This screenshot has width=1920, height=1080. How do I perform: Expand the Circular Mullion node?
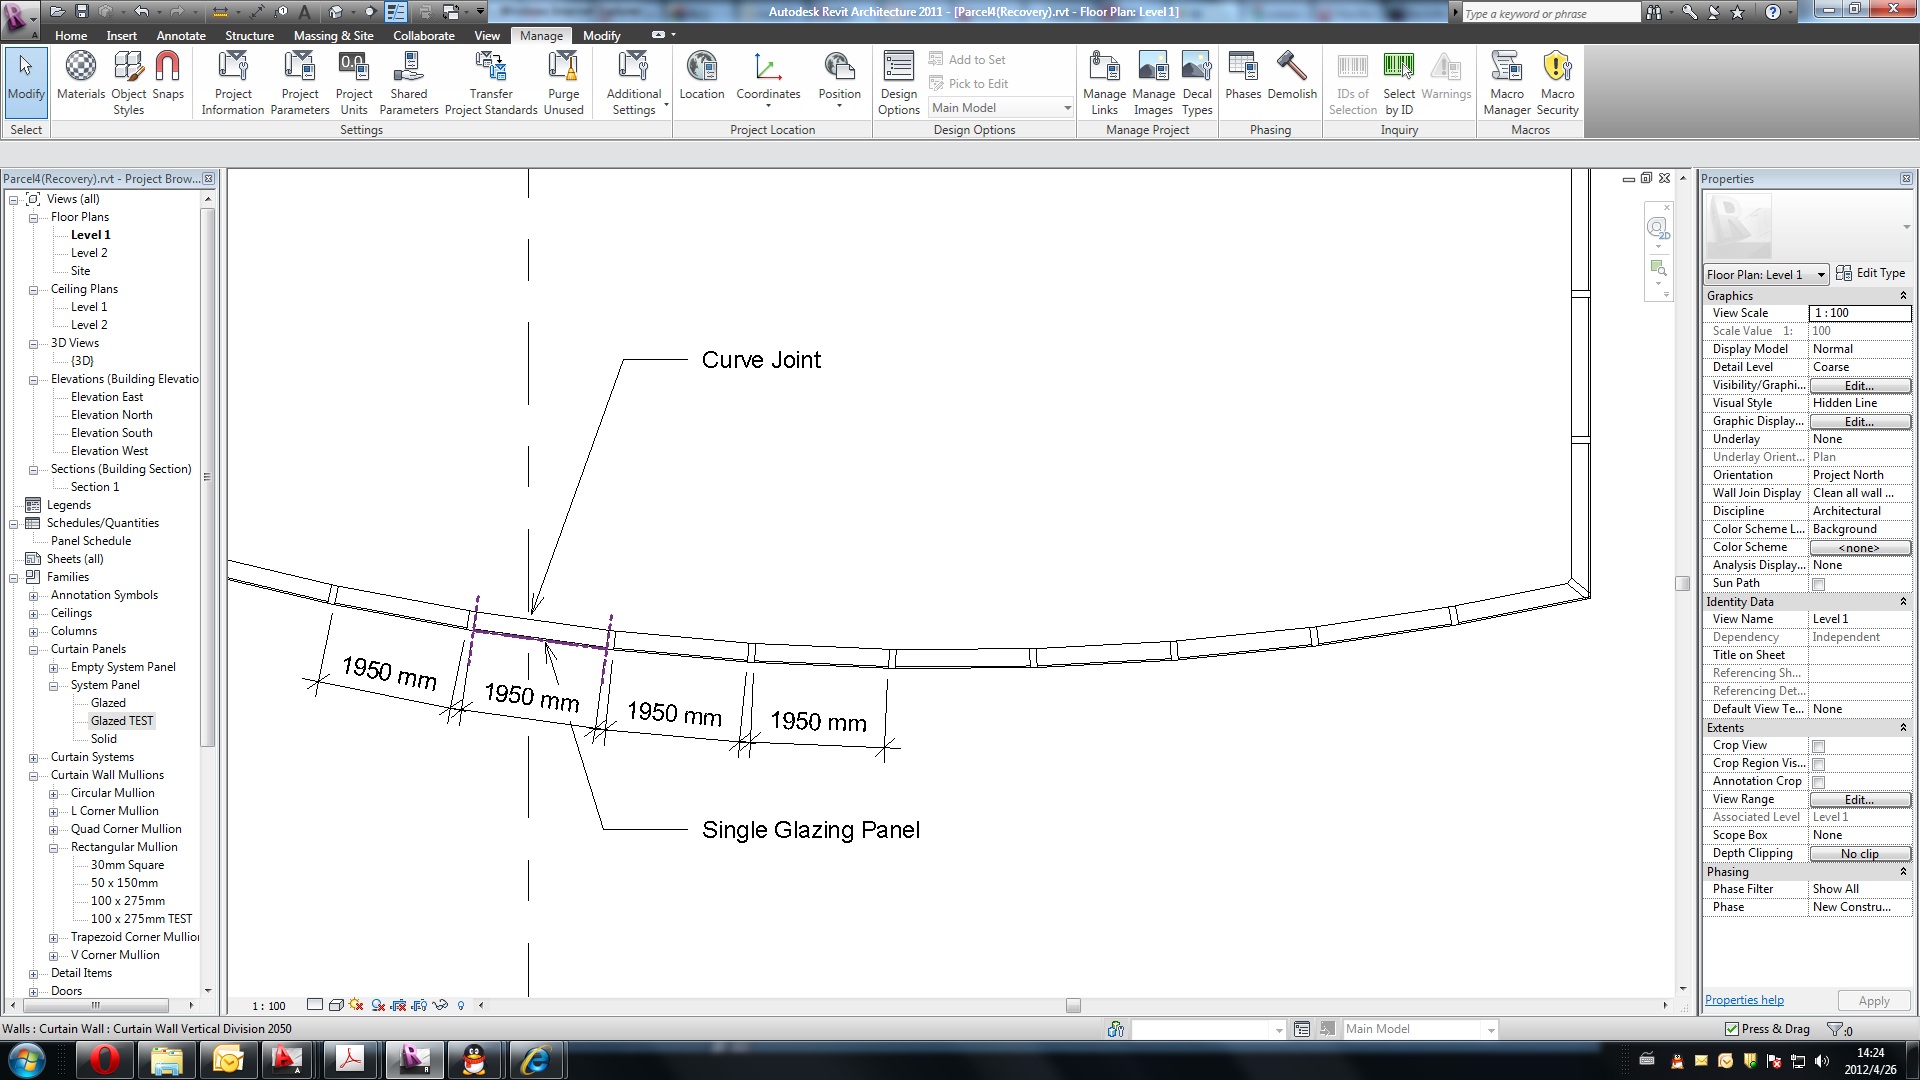(x=54, y=794)
